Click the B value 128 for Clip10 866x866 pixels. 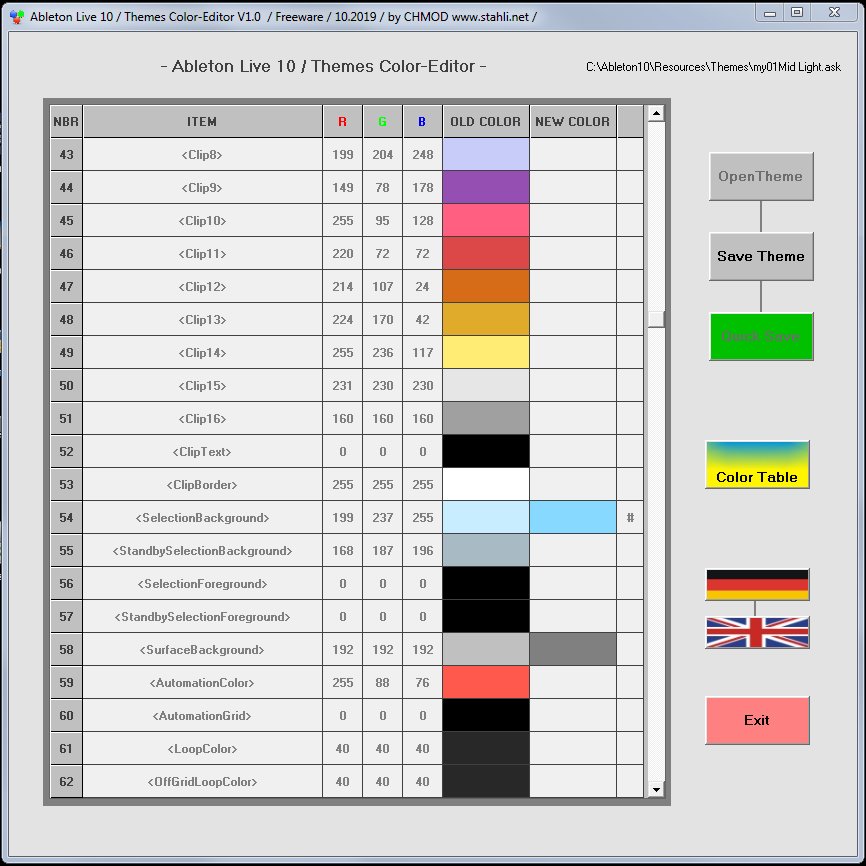coord(422,220)
